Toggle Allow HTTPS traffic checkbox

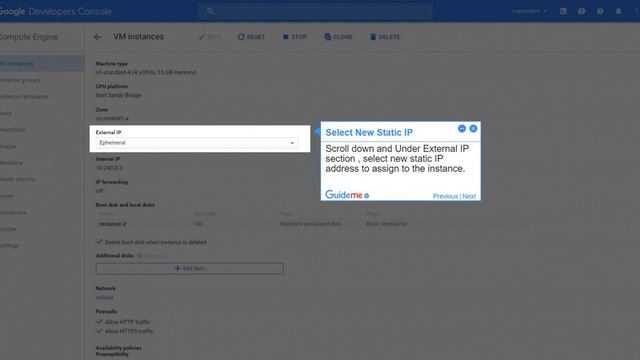(x=99, y=331)
